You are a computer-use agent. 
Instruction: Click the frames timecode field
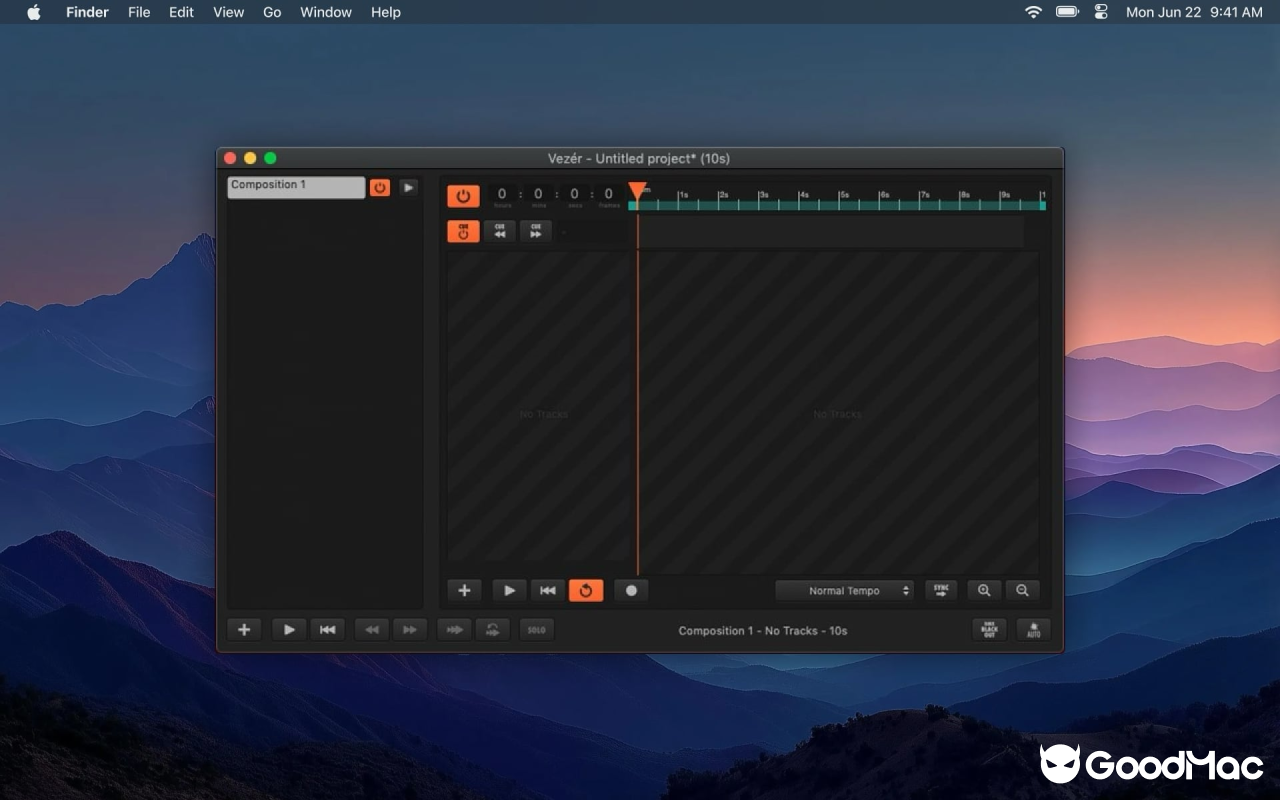(x=608, y=196)
